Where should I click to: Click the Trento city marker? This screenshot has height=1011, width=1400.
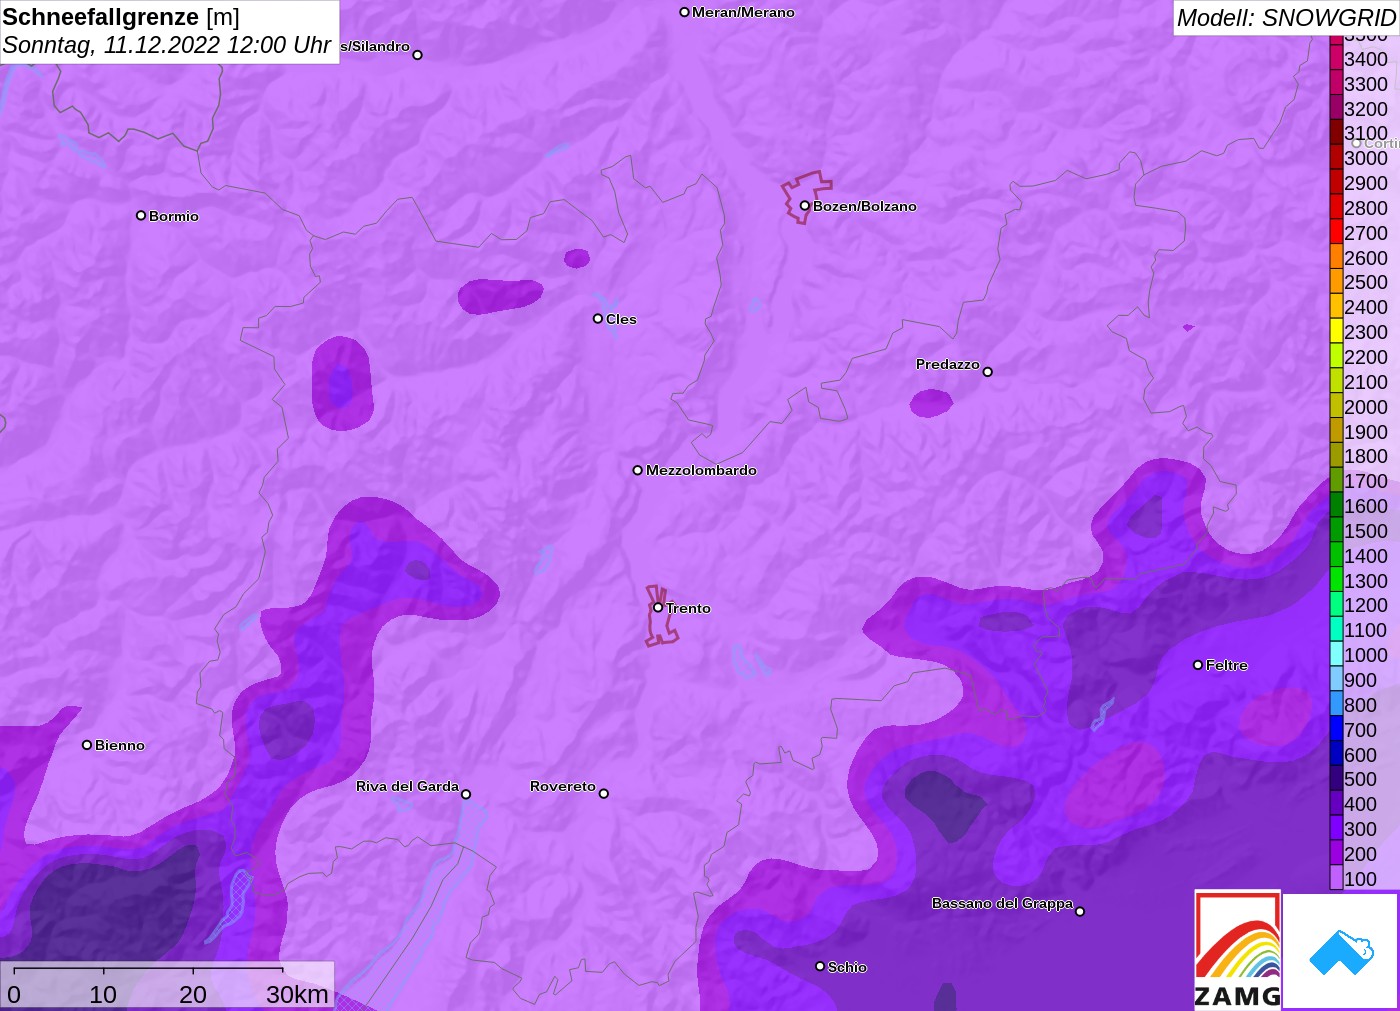[x=658, y=607]
